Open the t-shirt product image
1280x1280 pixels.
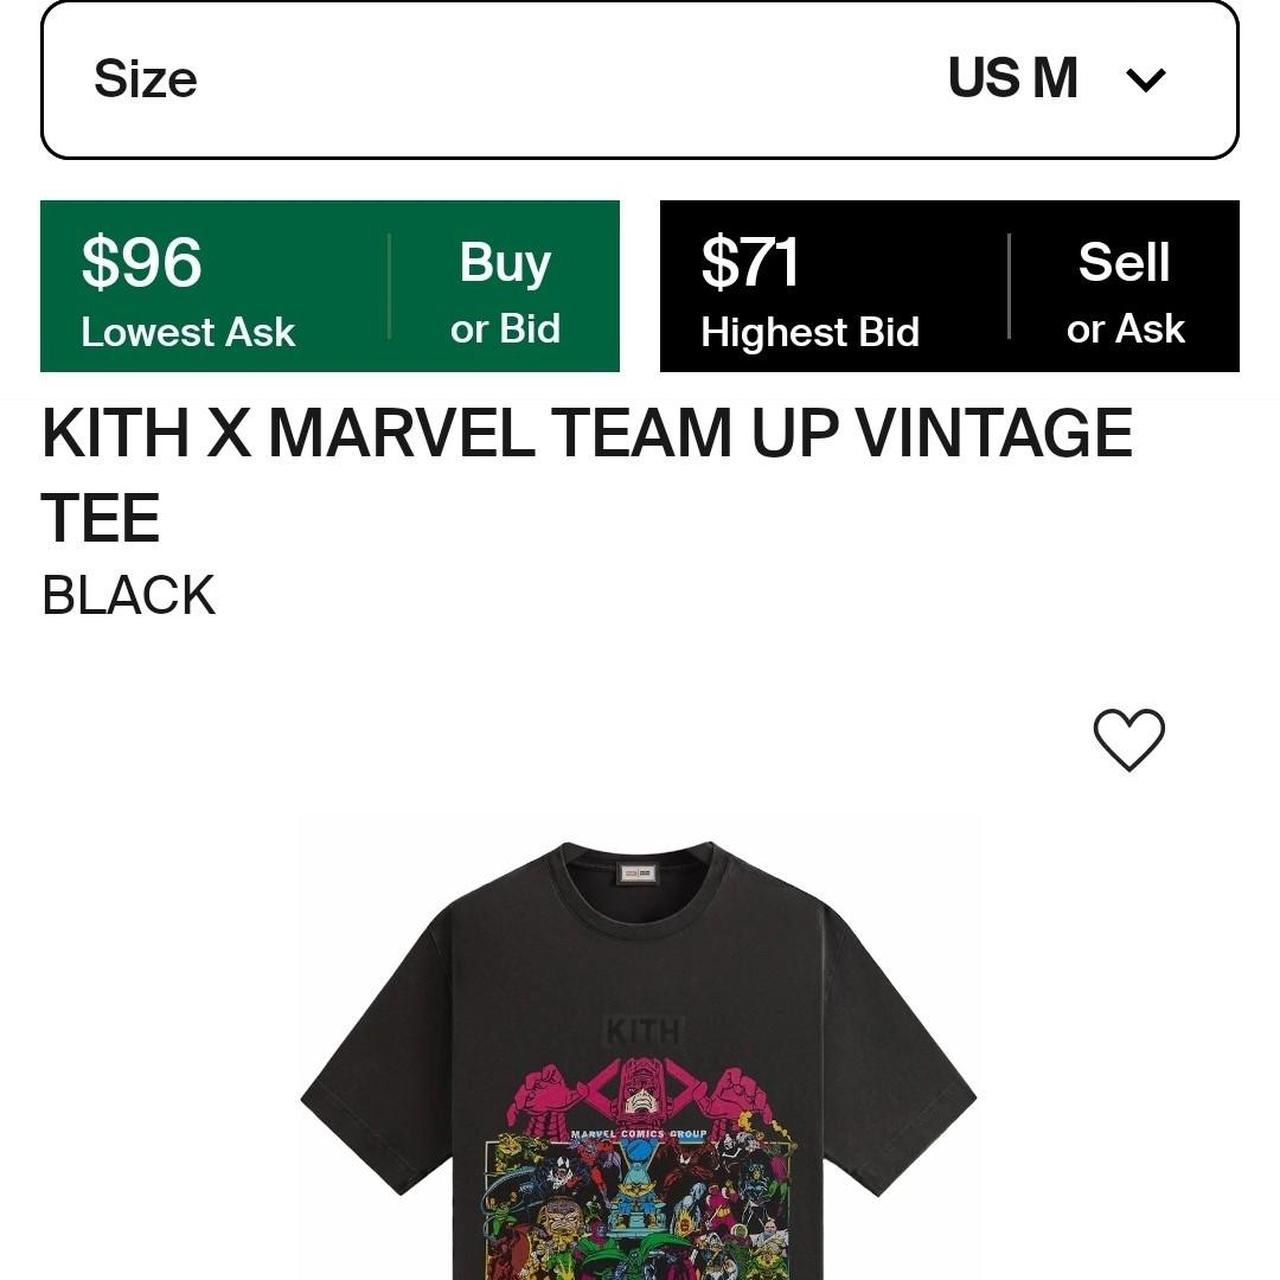click(x=640, y=1080)
